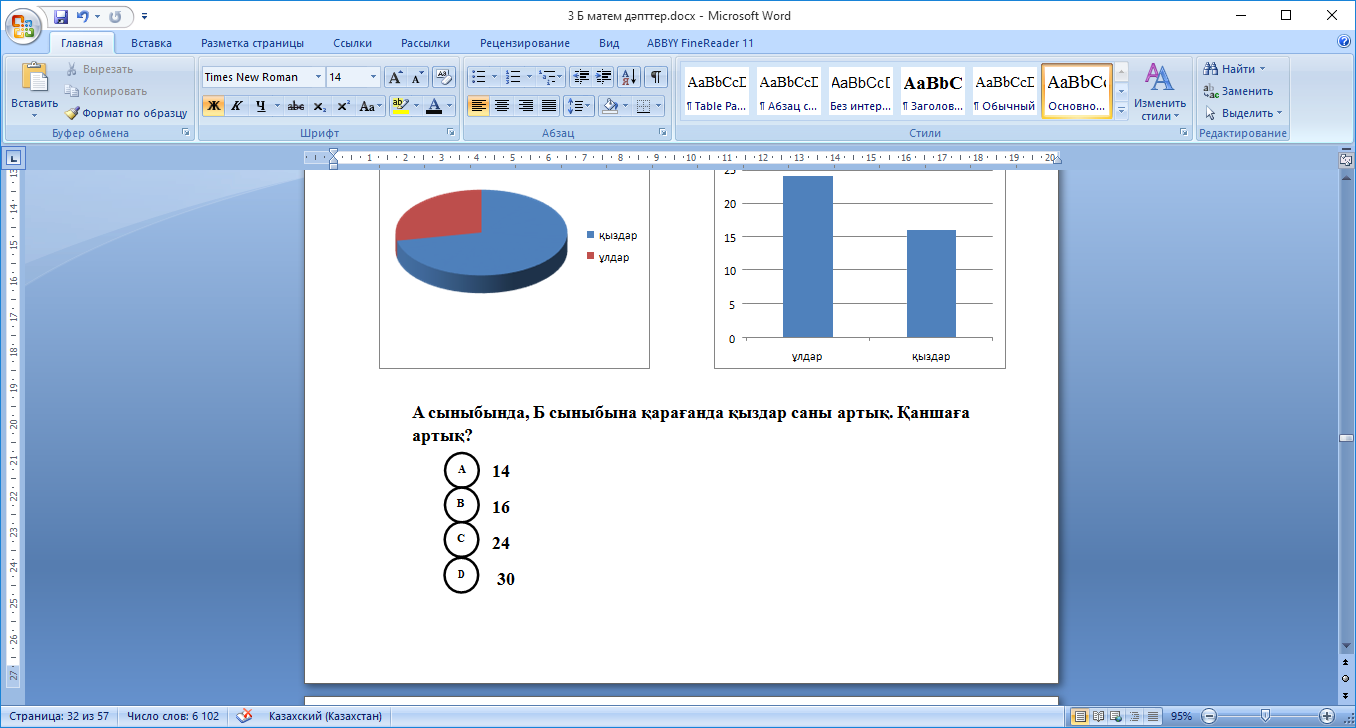
Task: Clear formatting of selected text
Action: pos(443,77)
